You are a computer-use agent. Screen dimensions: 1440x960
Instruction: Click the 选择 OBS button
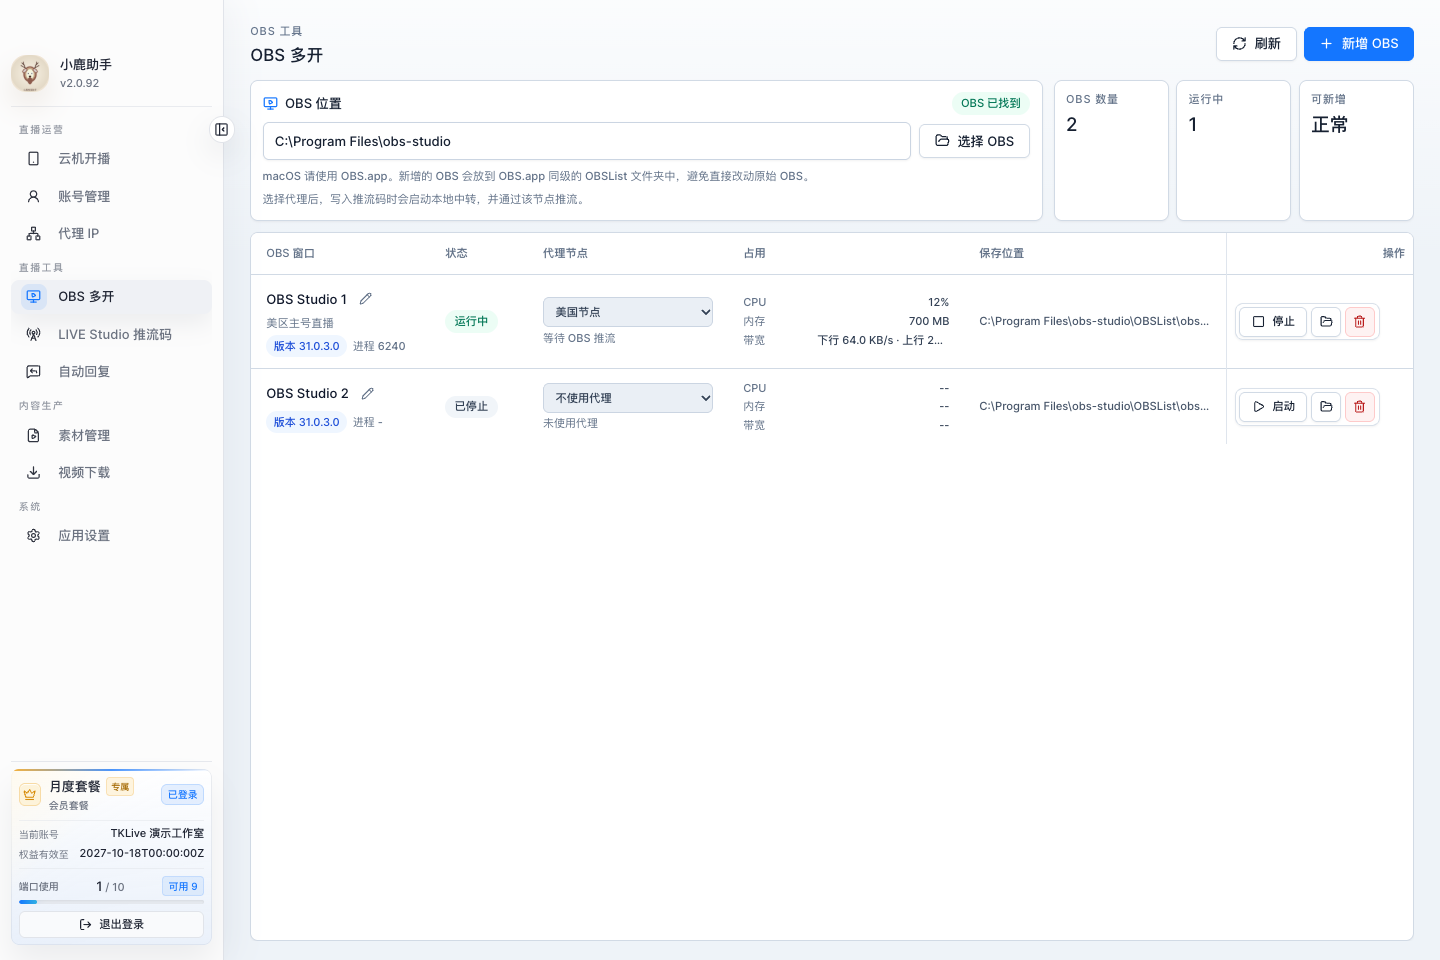coord(974,141)
